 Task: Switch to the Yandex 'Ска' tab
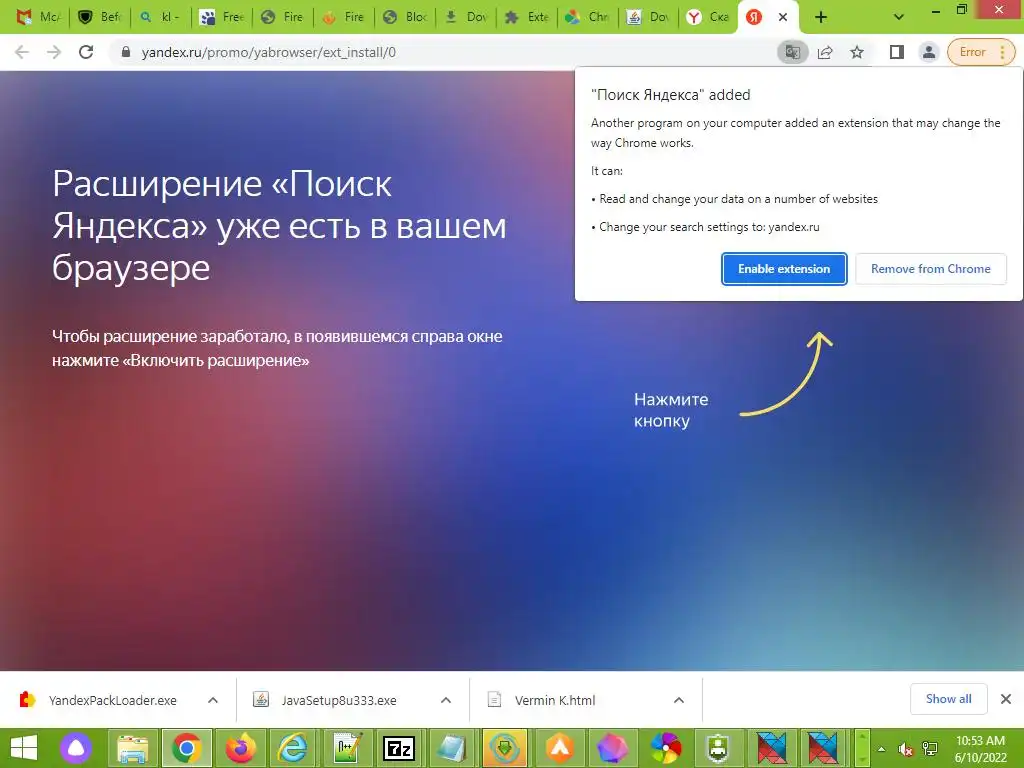click(709, 17)
